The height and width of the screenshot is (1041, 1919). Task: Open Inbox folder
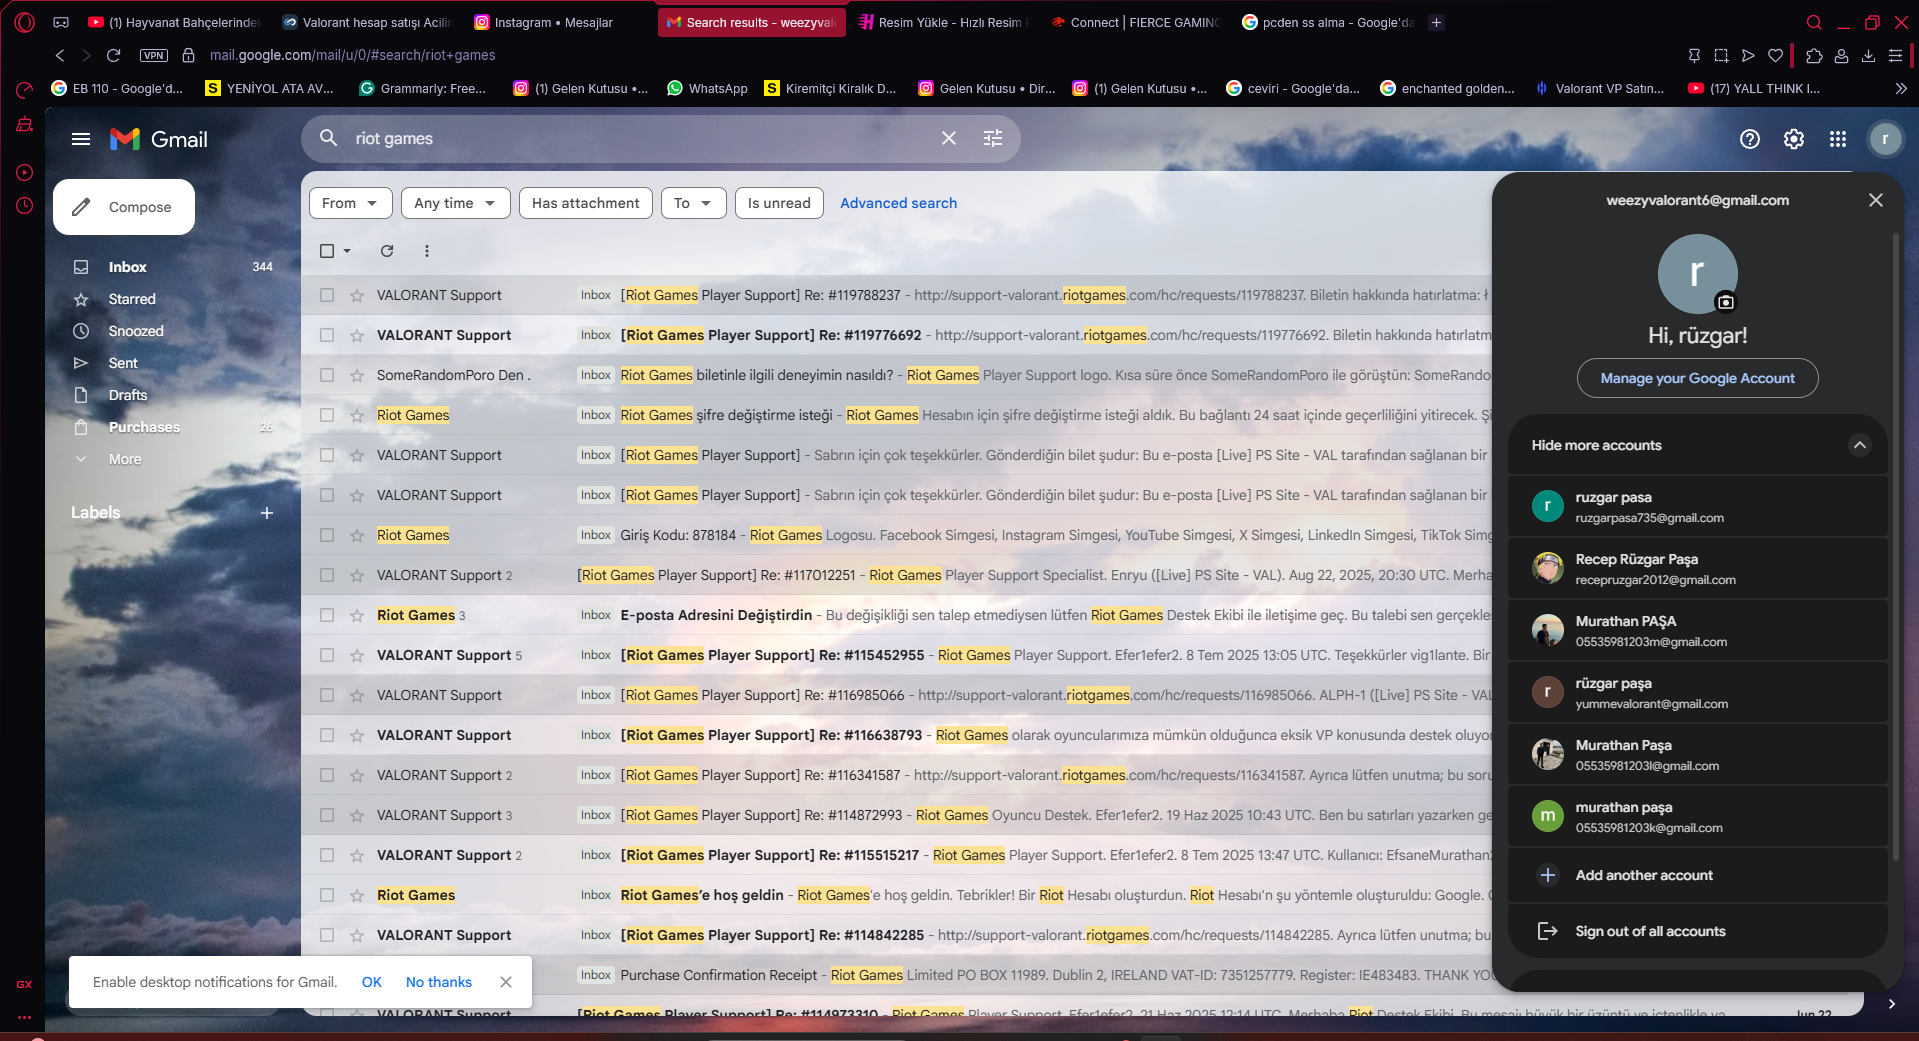[x=127, y=267]
